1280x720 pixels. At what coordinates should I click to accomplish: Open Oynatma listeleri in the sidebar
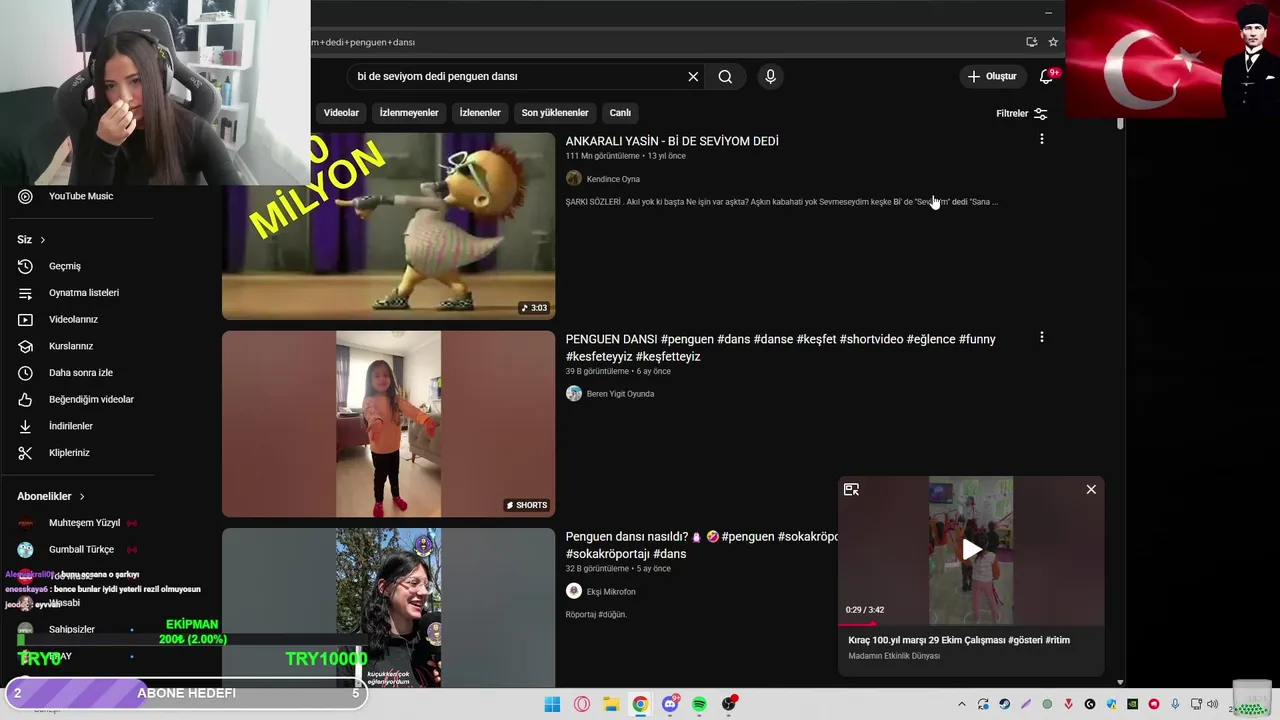click(84, 293)
